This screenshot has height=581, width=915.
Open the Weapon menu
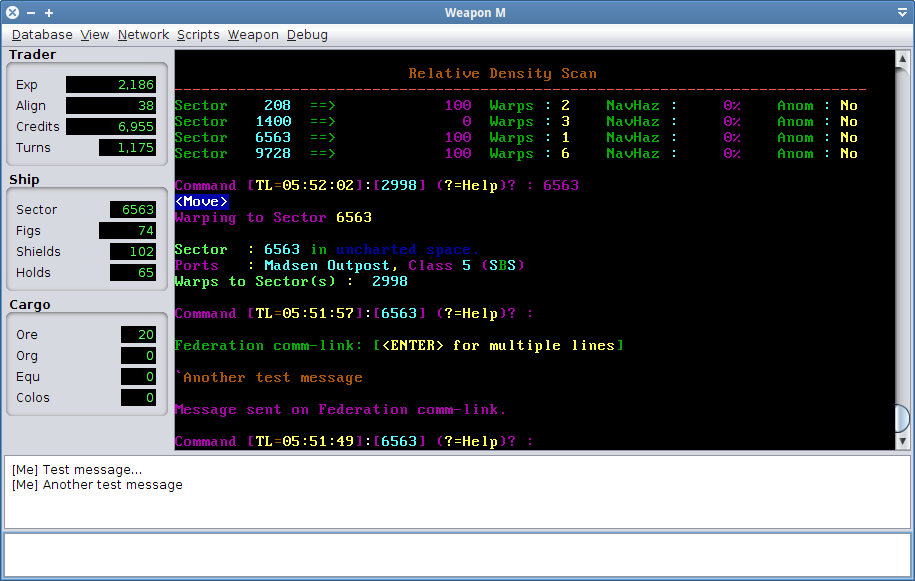pos(253,35)
